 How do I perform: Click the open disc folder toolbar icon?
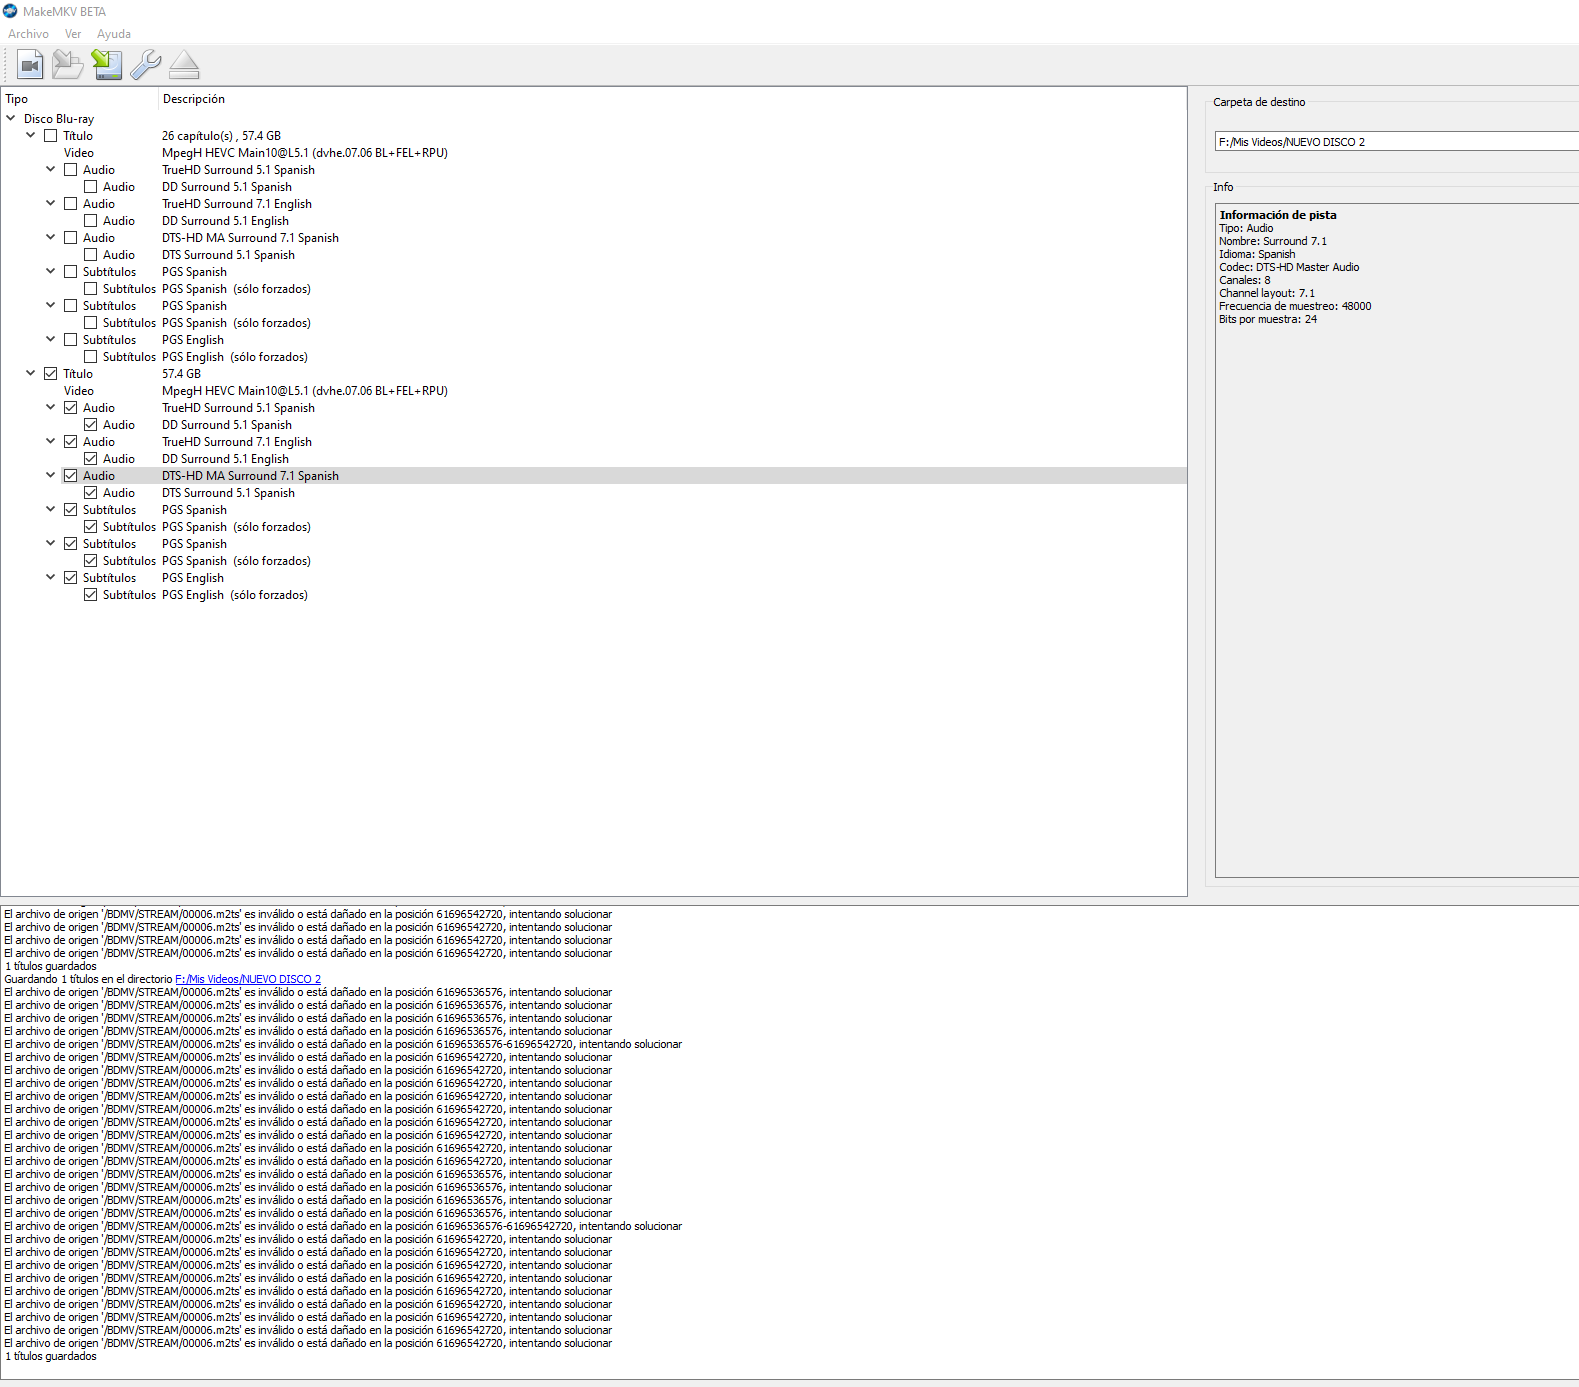(68, 65)
